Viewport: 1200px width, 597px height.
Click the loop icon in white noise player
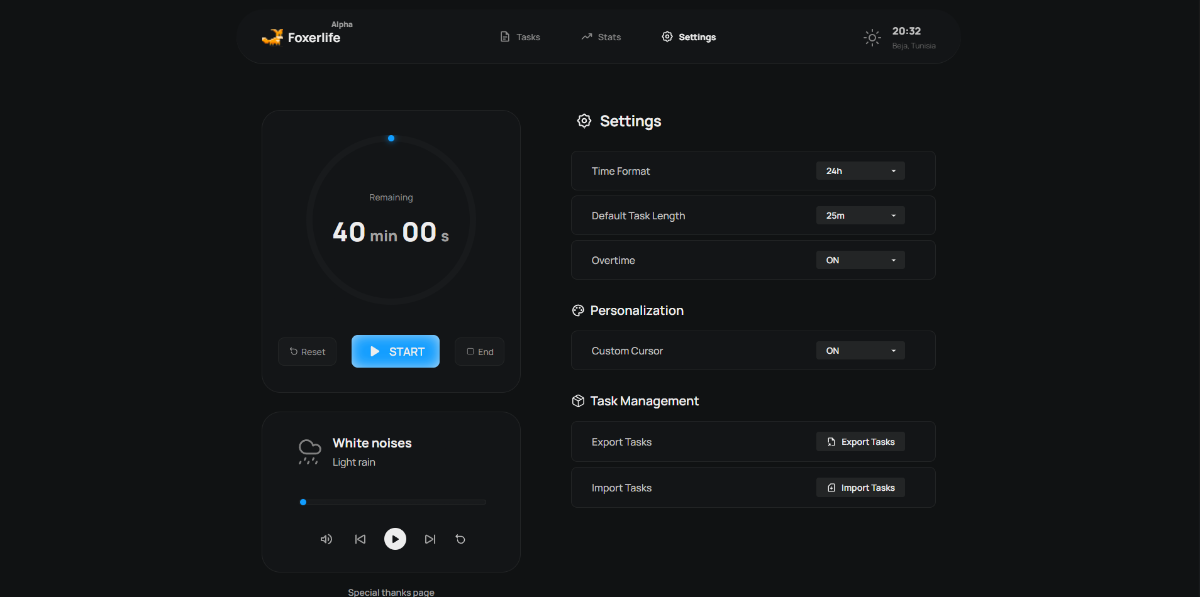[461, 539]
